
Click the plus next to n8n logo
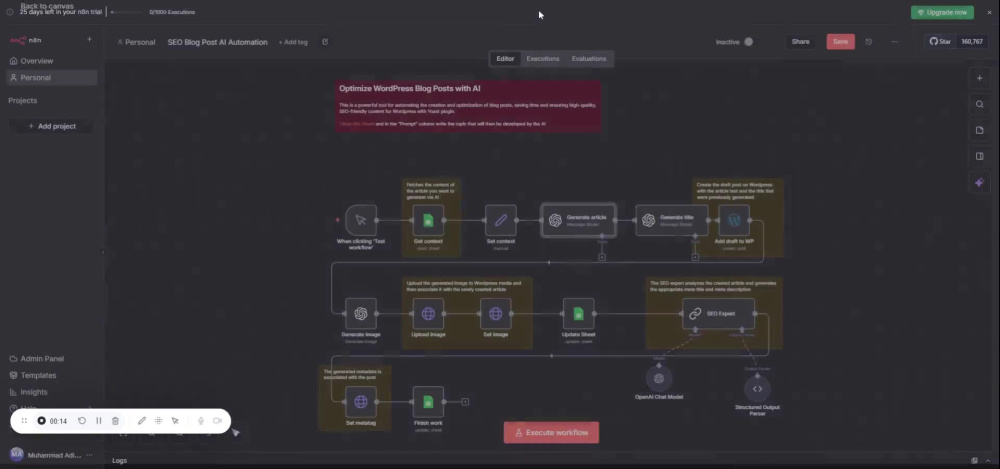click(x=89, y=40)
